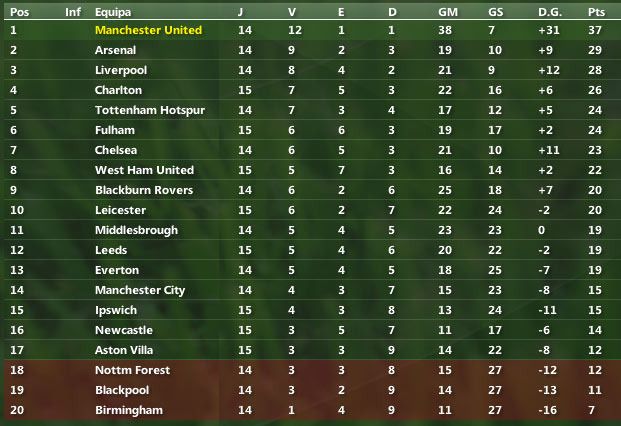Click on Newcastle in the table

point(124,330)
